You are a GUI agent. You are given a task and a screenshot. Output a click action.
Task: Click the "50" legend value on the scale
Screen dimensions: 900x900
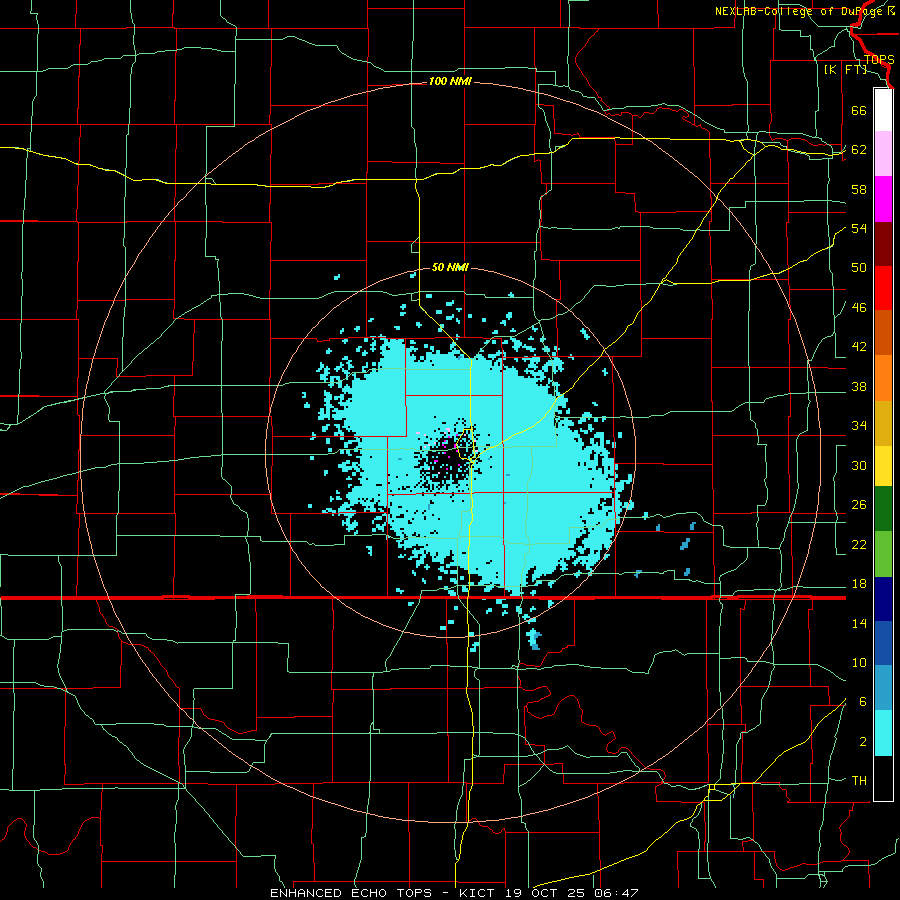pos(859,268)
